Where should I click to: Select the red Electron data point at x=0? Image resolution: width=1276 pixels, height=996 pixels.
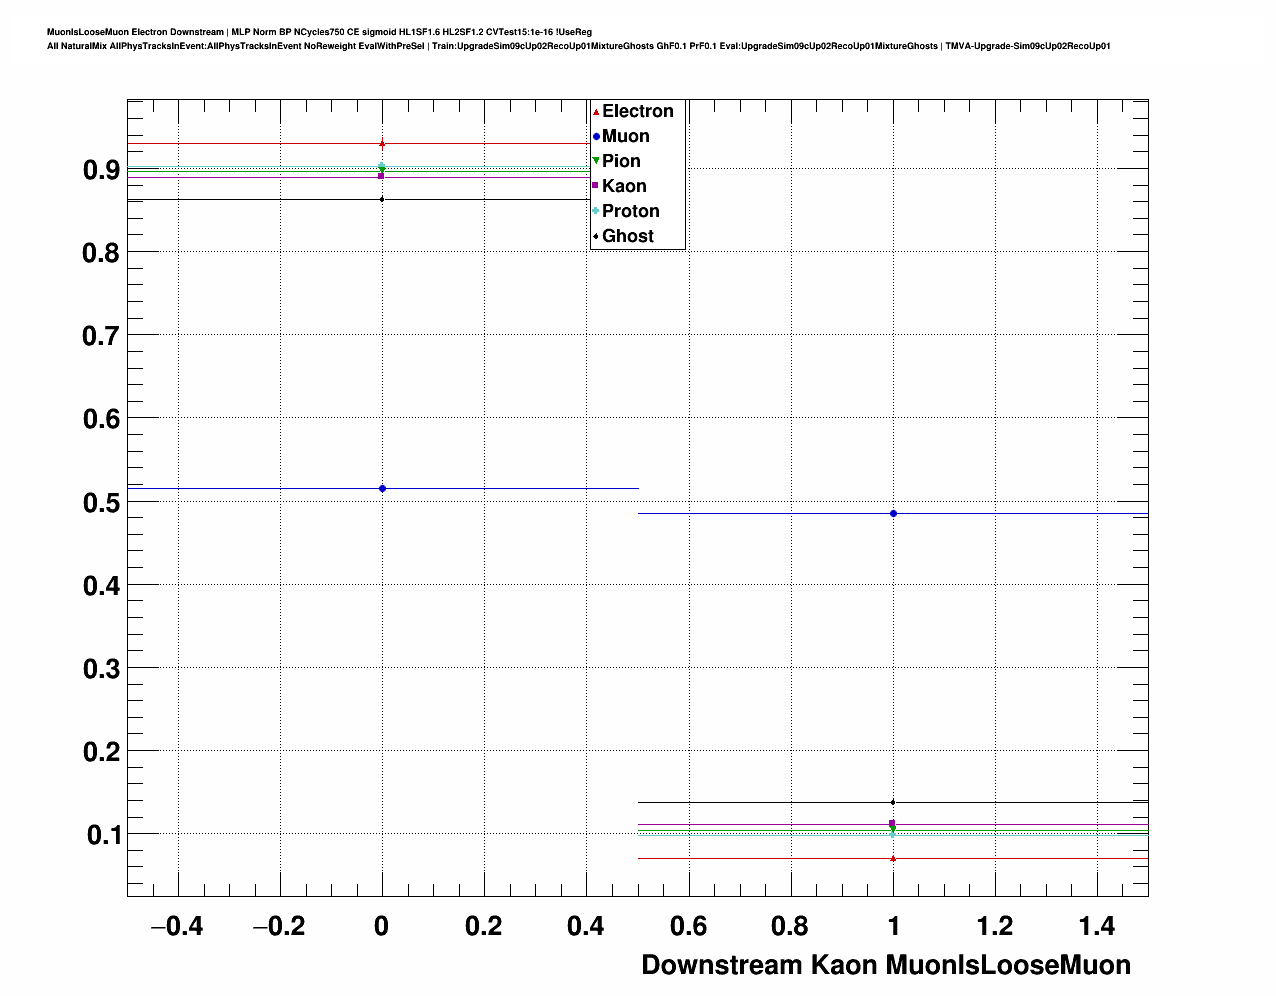point(382,144)
